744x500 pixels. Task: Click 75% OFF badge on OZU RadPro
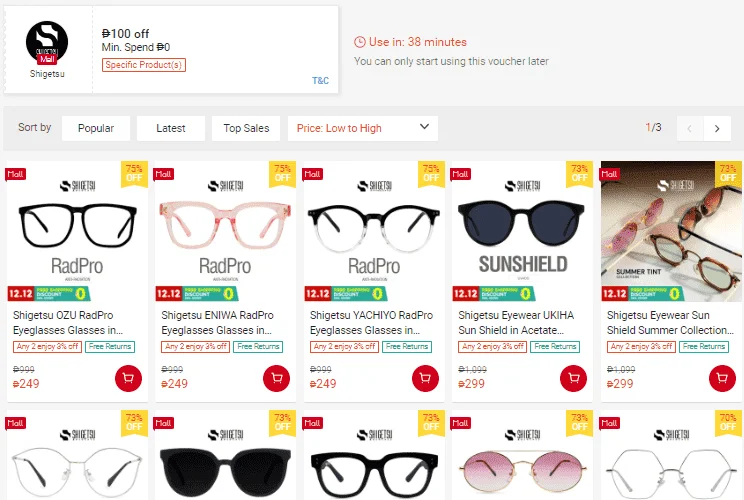coord(134,173)
